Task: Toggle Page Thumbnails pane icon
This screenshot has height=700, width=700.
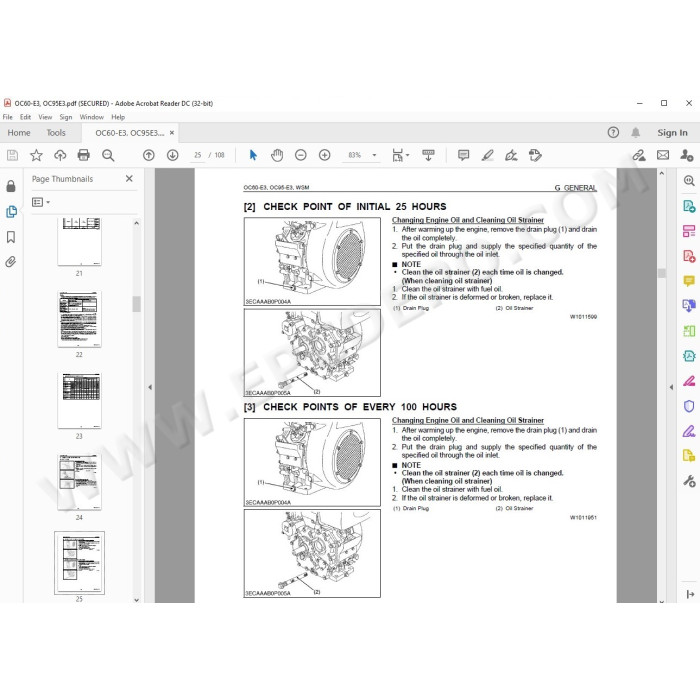Action: (12, 212)
